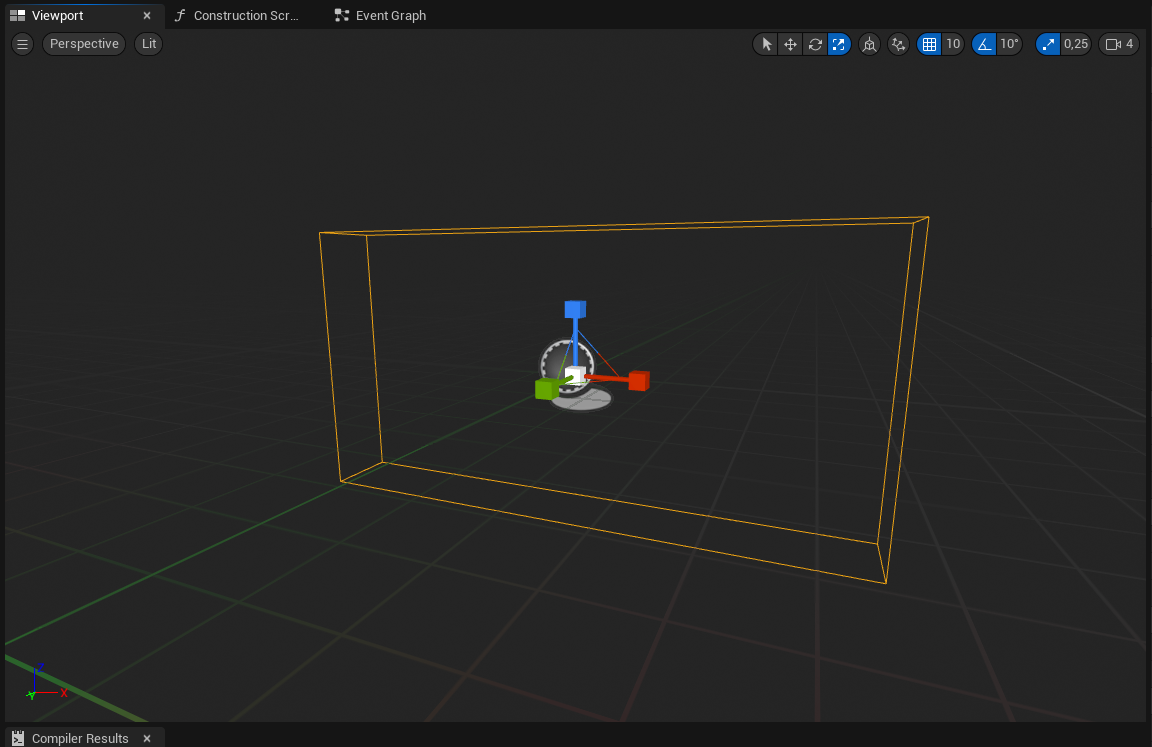This screenshot has height=747, width=1152.
Task: Choose the Select objects cursor tool
Action: click(766, 44)
